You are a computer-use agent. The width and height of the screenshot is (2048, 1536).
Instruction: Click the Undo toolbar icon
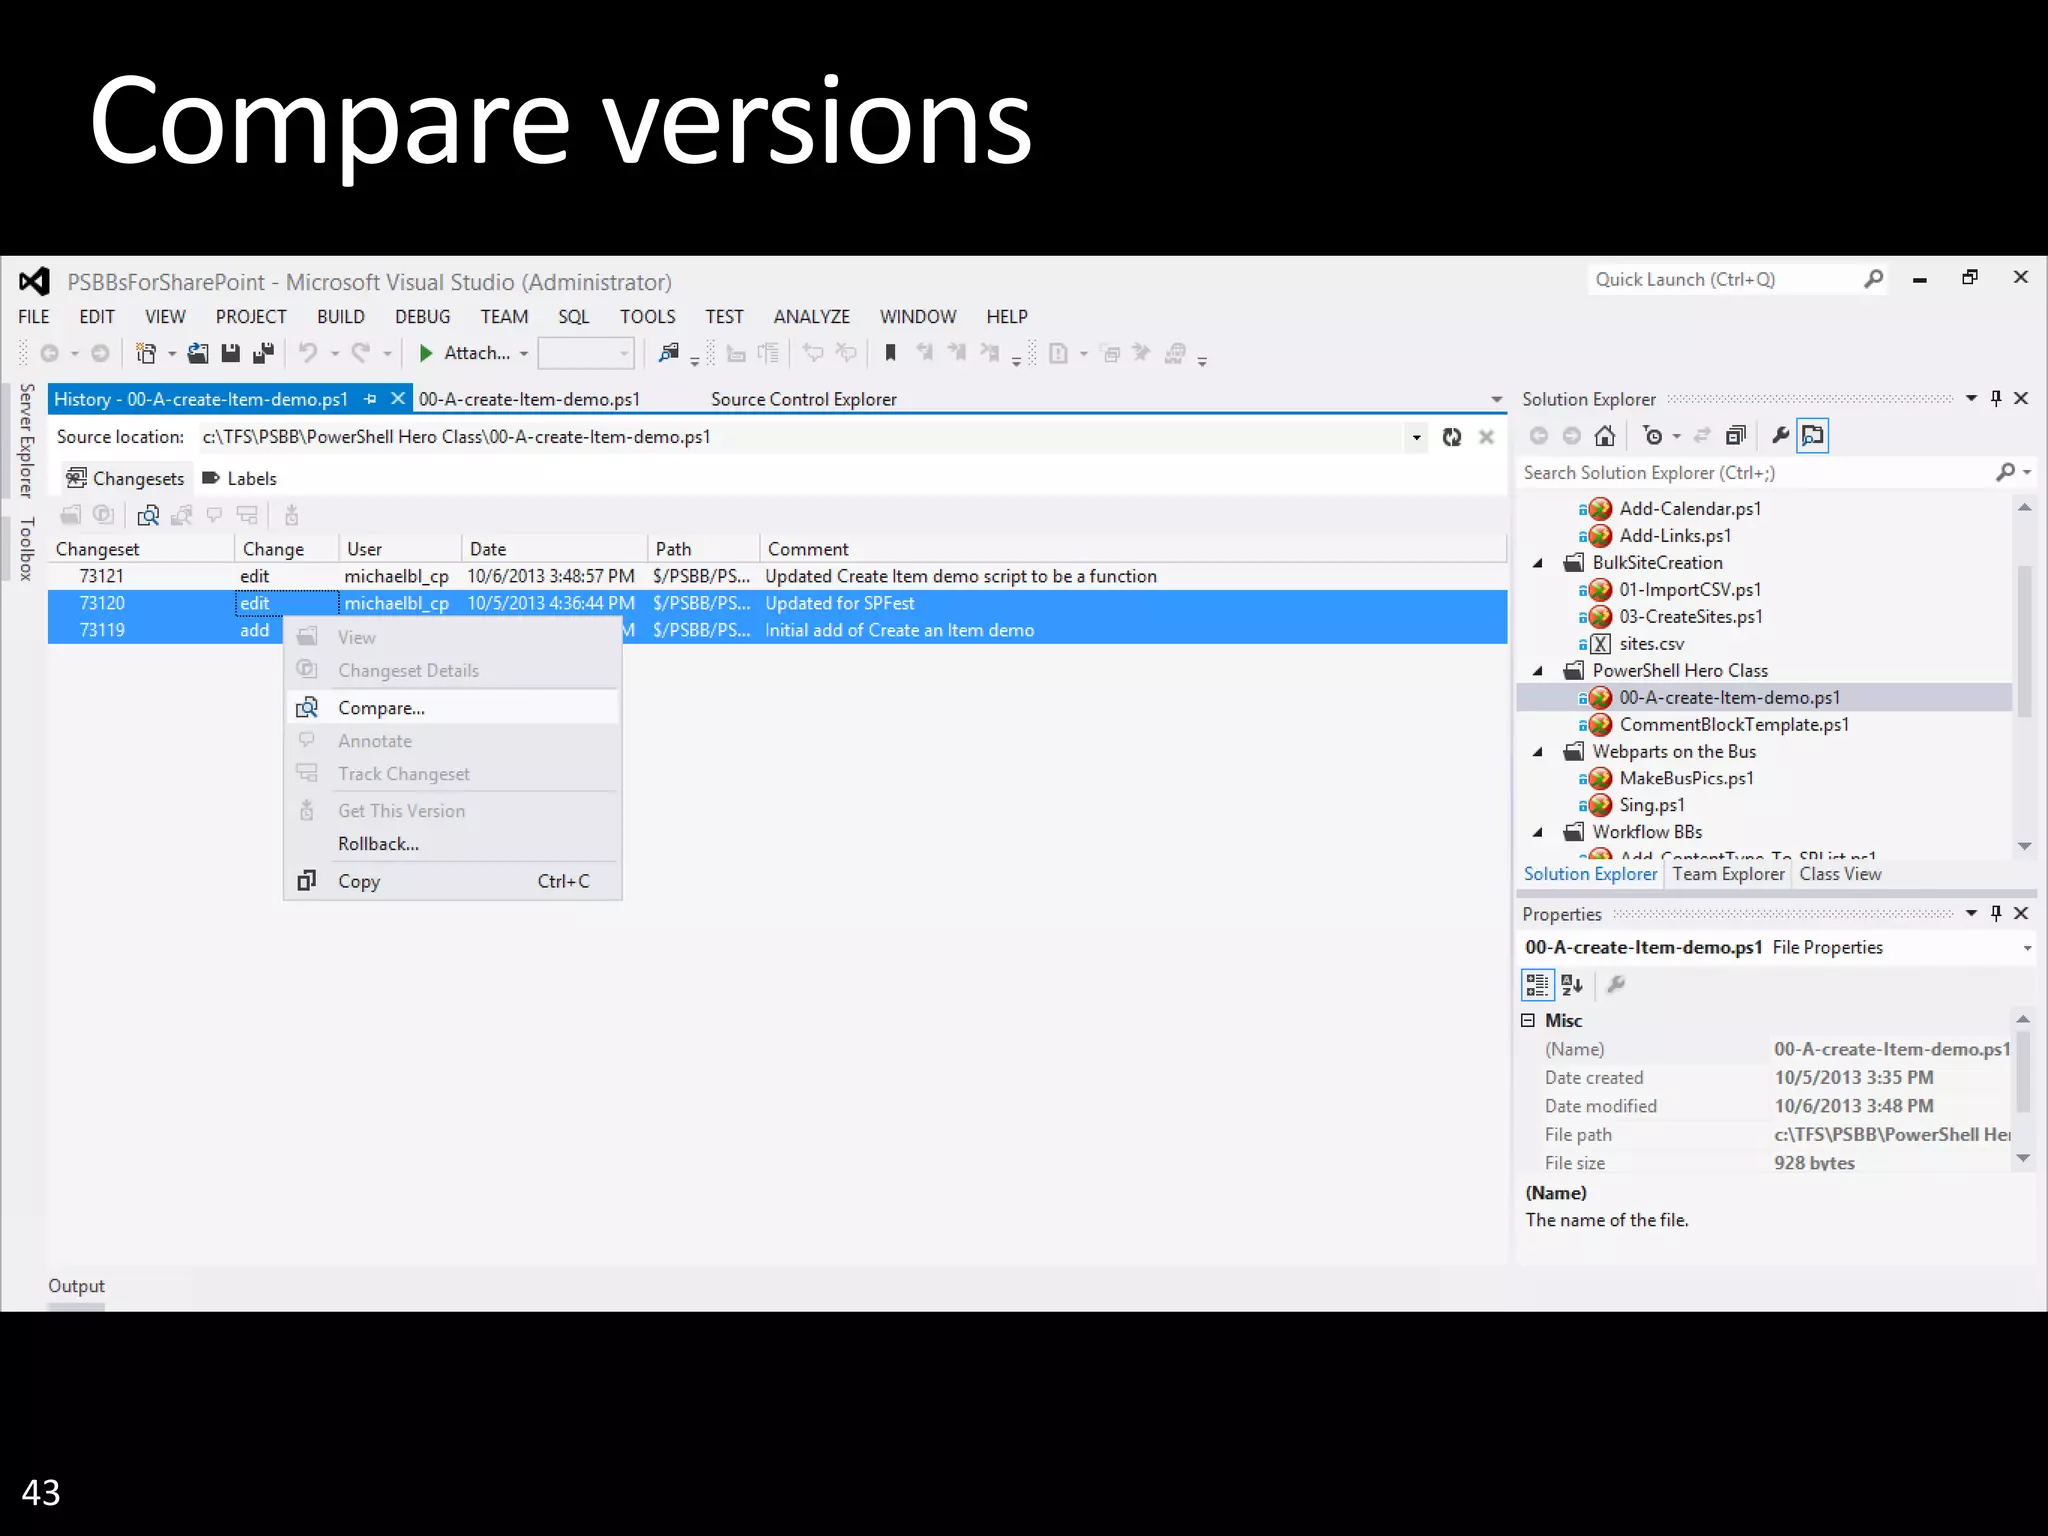coord(308,352)
